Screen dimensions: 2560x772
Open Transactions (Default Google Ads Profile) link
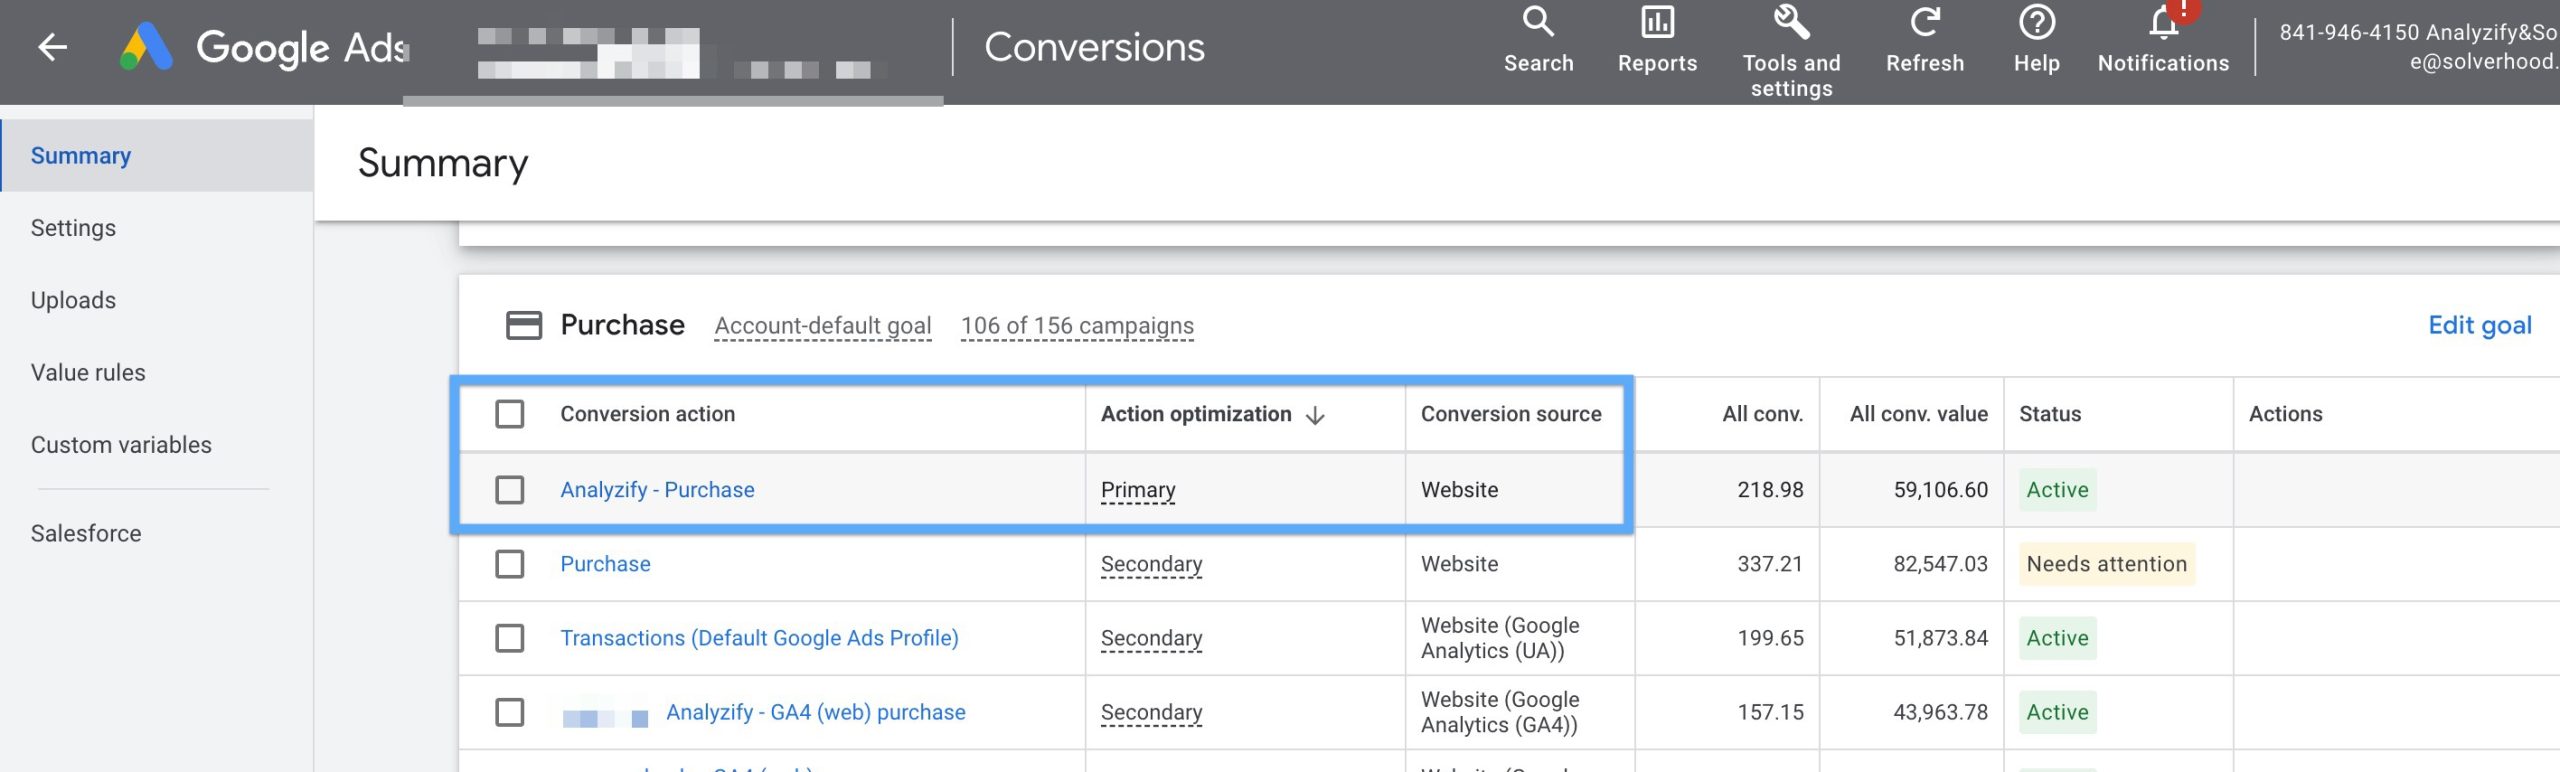coord(759,638)
